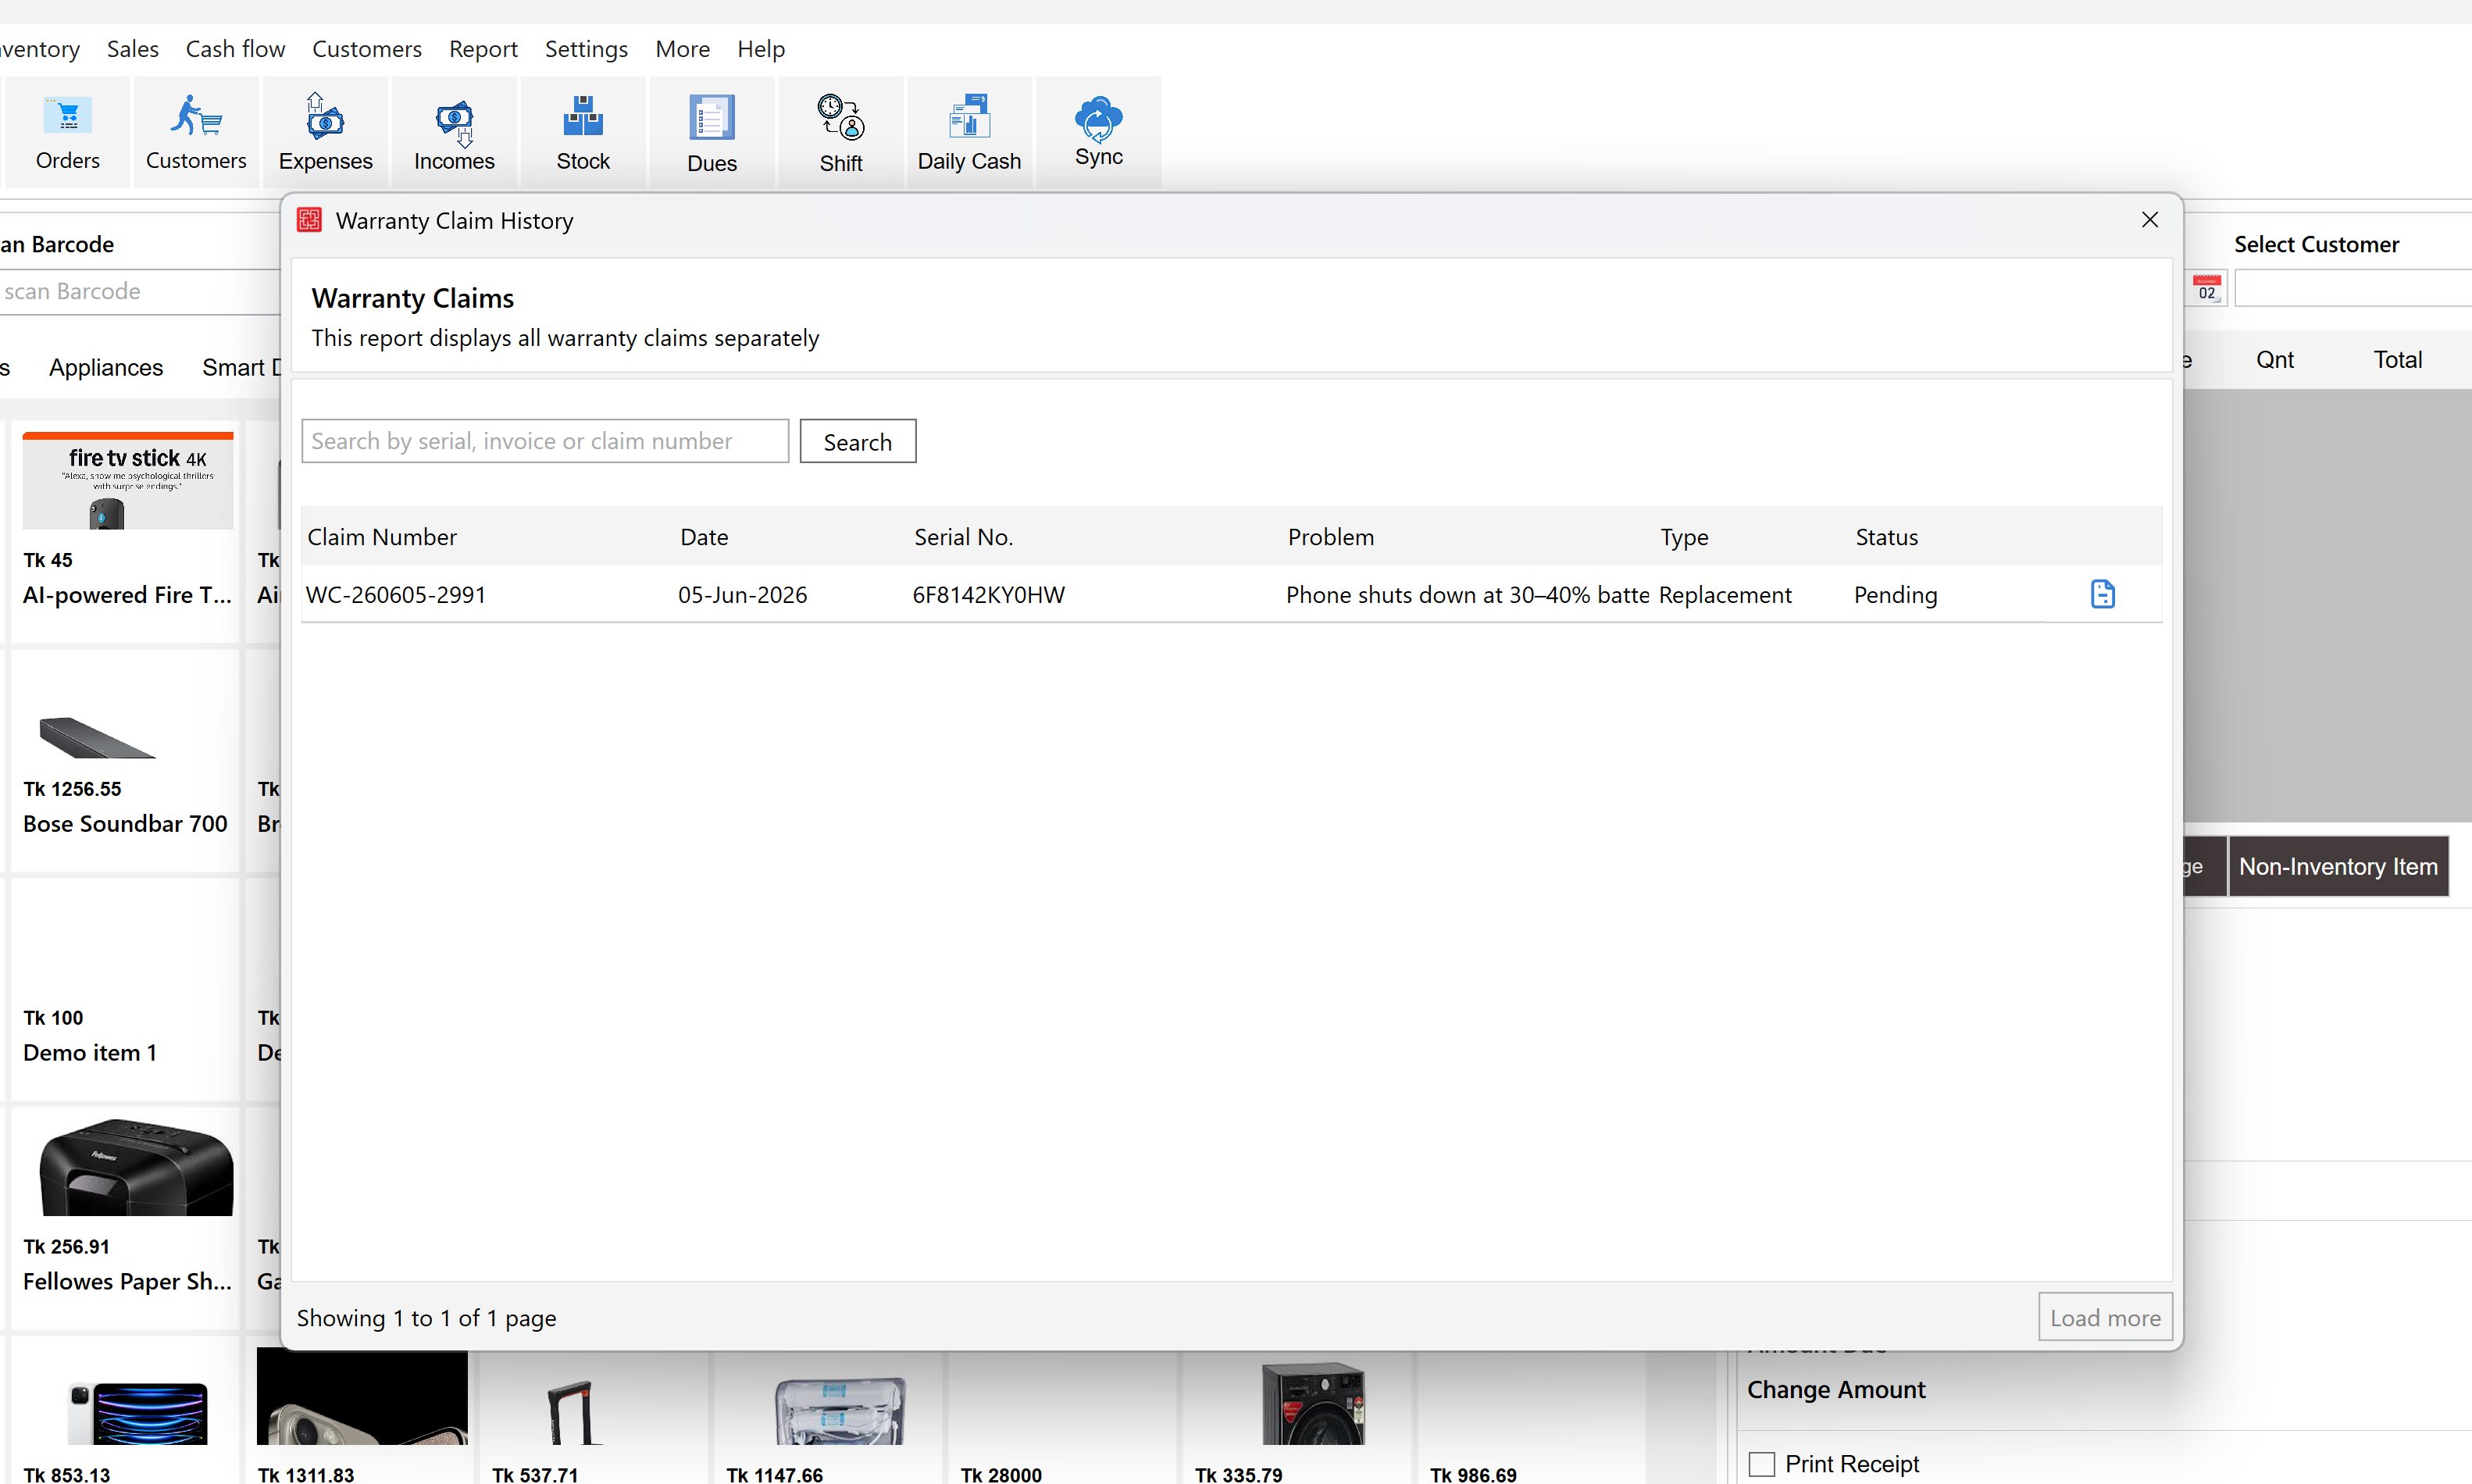The height and width of the screenshot is (1484, 2472).
Task: Open the Report menu
Action: click(x=483, y=49)
